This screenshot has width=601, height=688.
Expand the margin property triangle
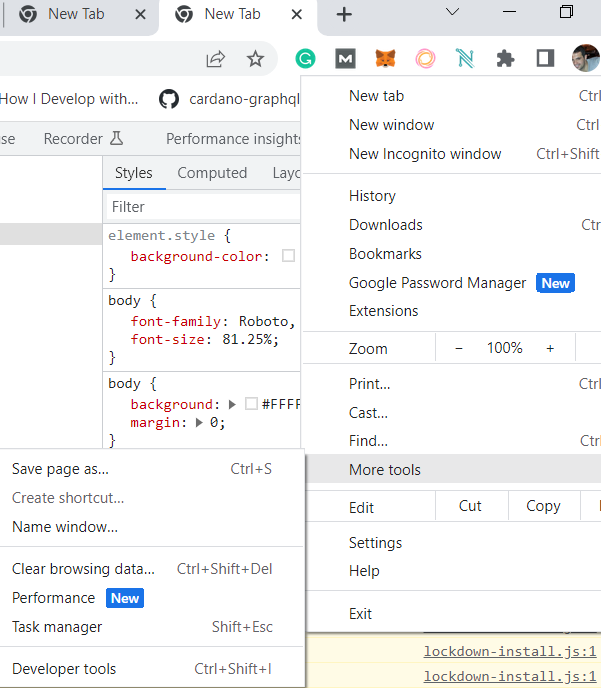click(199, 423)
